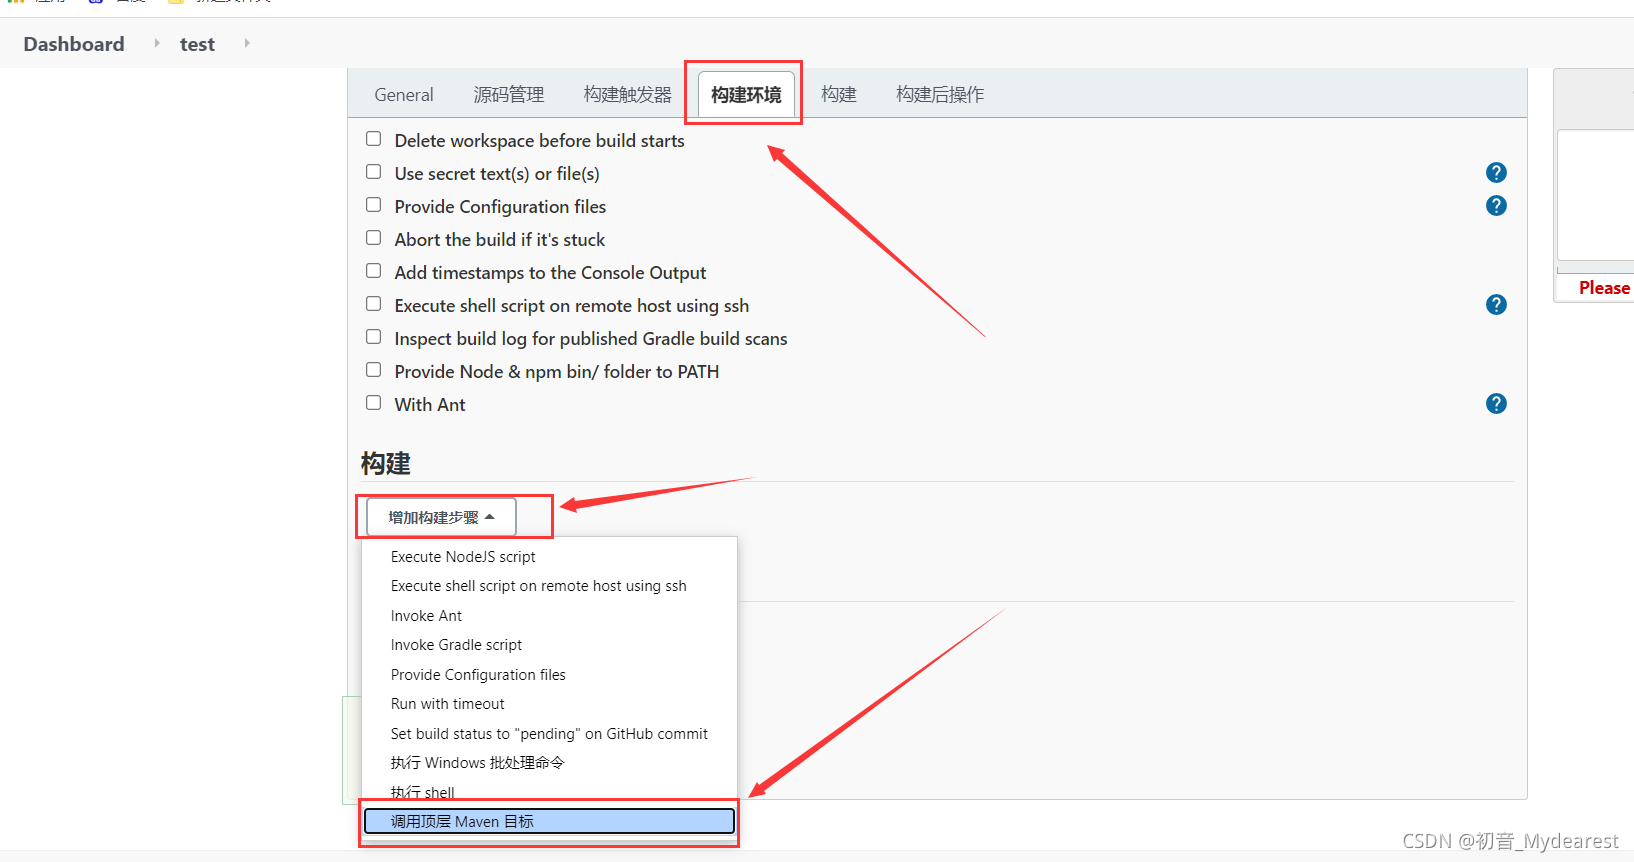Go to Dashboard breadcrumb link
This screenshot has width=1634, height=862.
[x=74, y=44]
